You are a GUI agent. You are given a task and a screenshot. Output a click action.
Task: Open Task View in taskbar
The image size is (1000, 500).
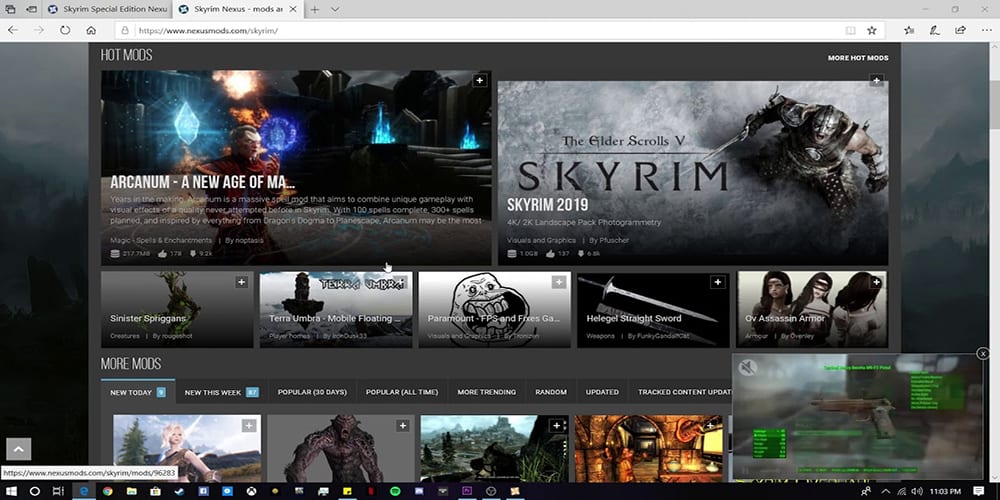pos(58,491)
